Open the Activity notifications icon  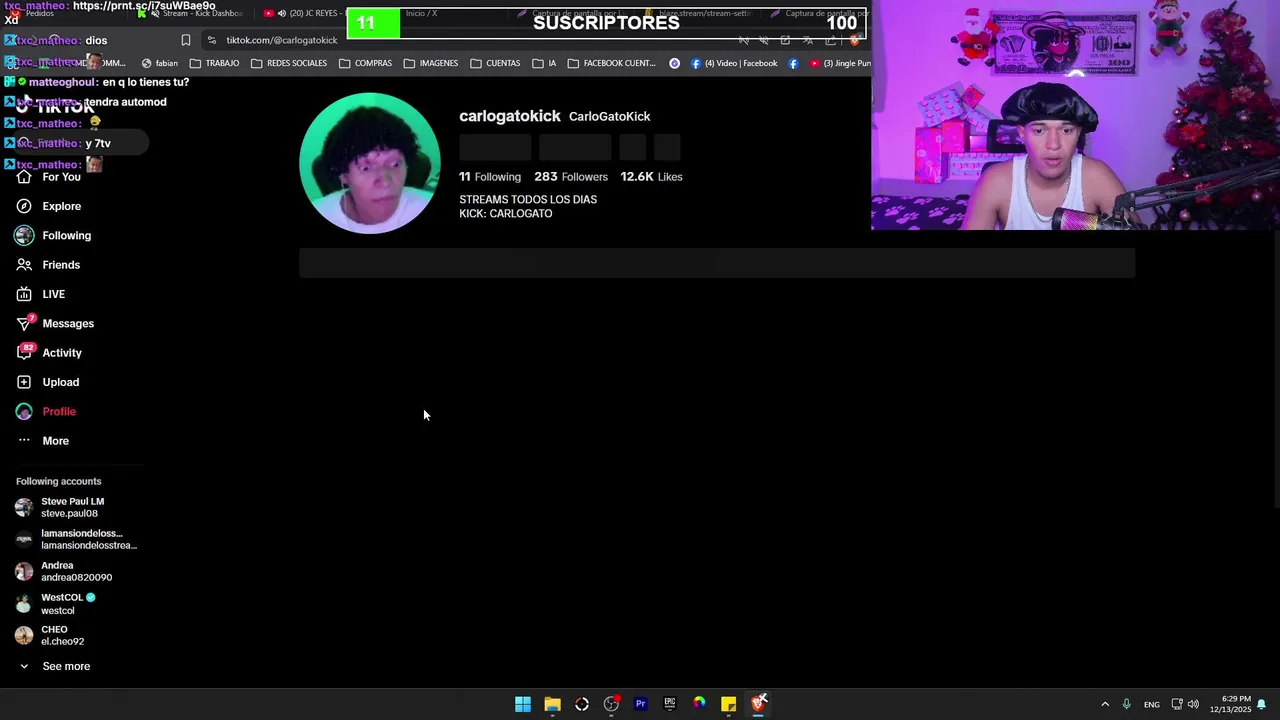(x=24, y=353)
